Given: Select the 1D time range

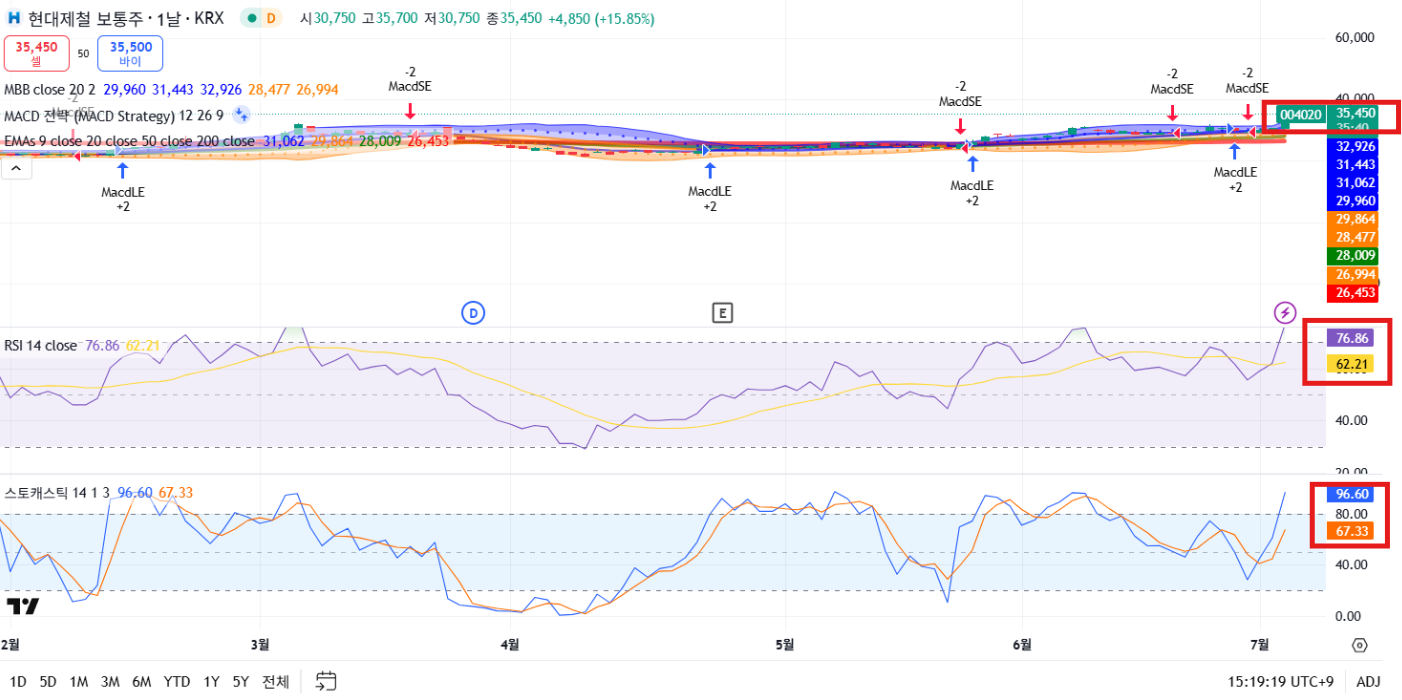Looking at the screenshot, I should click(x=18, y=682).
